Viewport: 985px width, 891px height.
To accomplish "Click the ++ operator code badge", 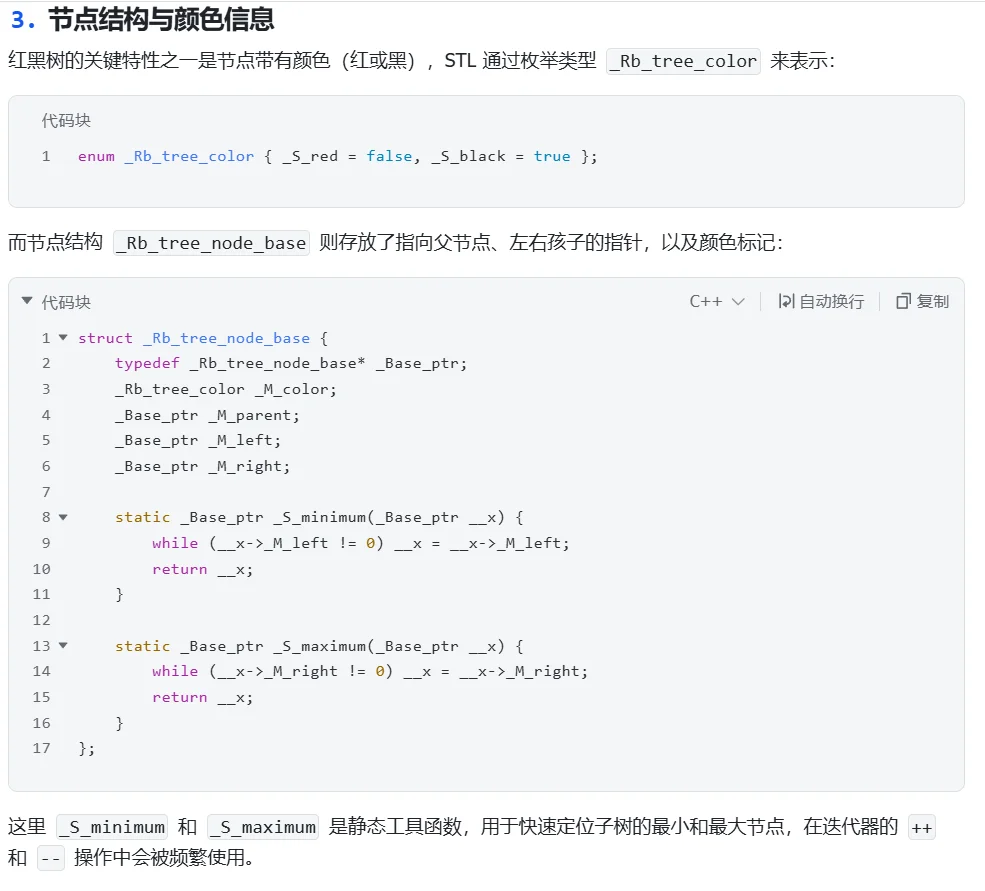I will tap(922, 827).
